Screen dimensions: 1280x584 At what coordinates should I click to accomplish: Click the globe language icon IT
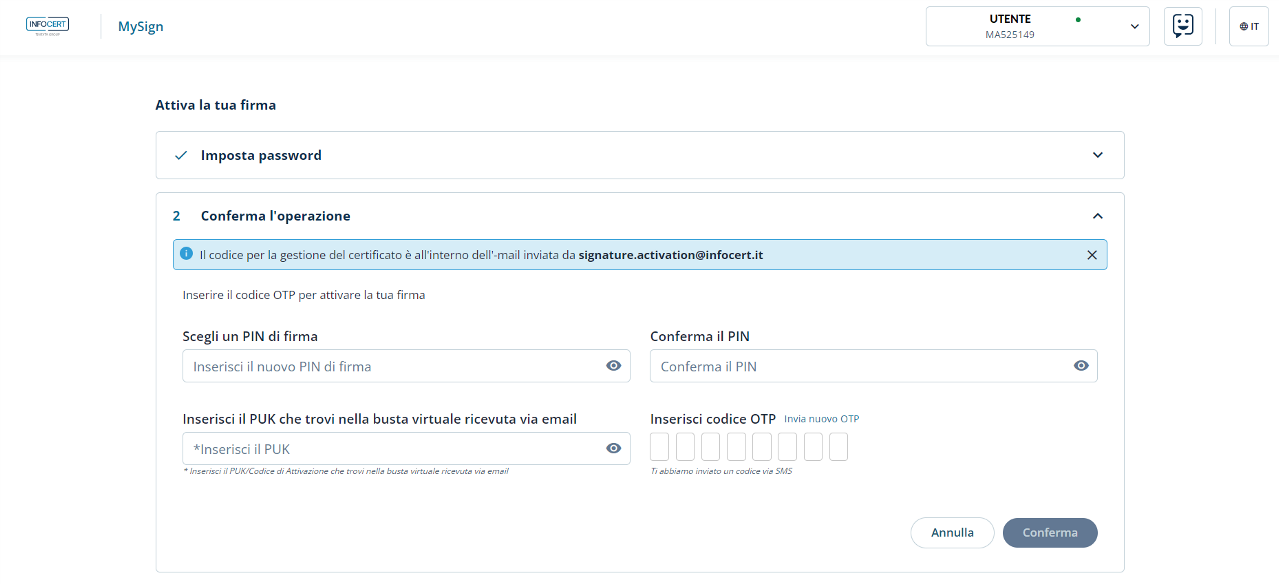click(1248, 26)
